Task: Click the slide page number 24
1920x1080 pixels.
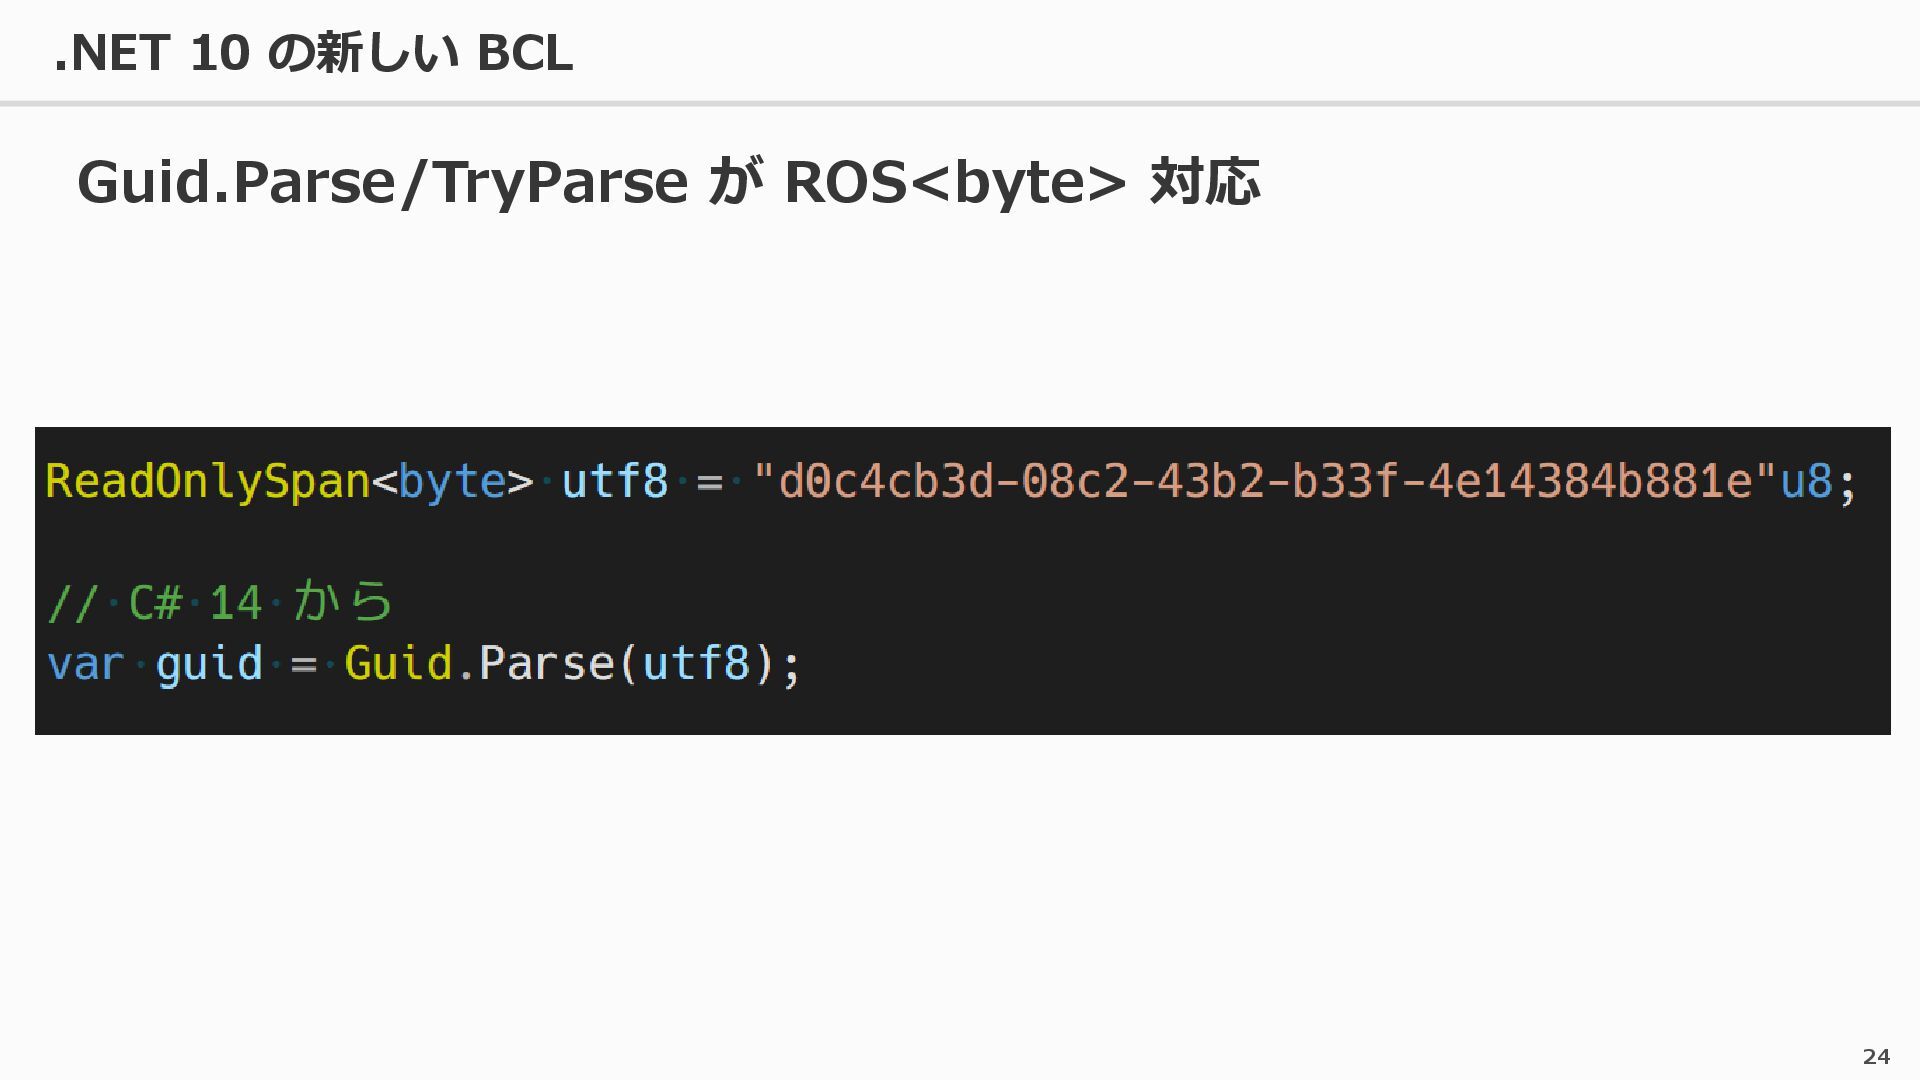Action: coord(1876,1056)
